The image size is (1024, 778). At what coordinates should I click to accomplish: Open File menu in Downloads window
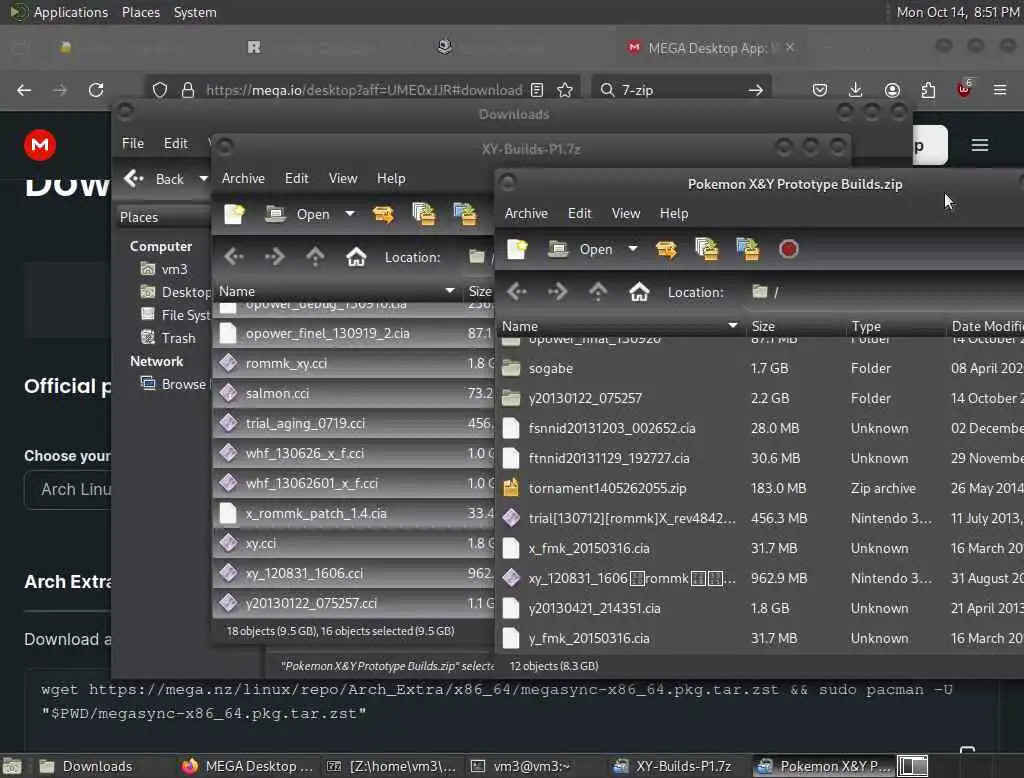tap(133, 143)
